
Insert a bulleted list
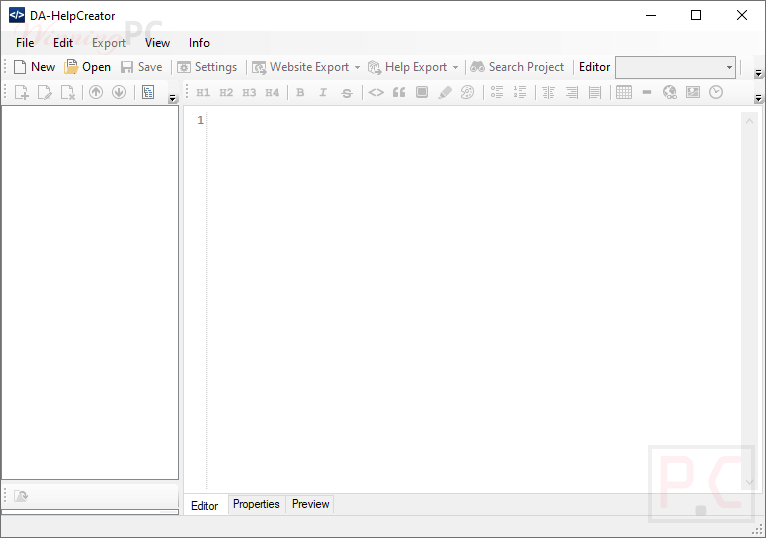(497, 92)
